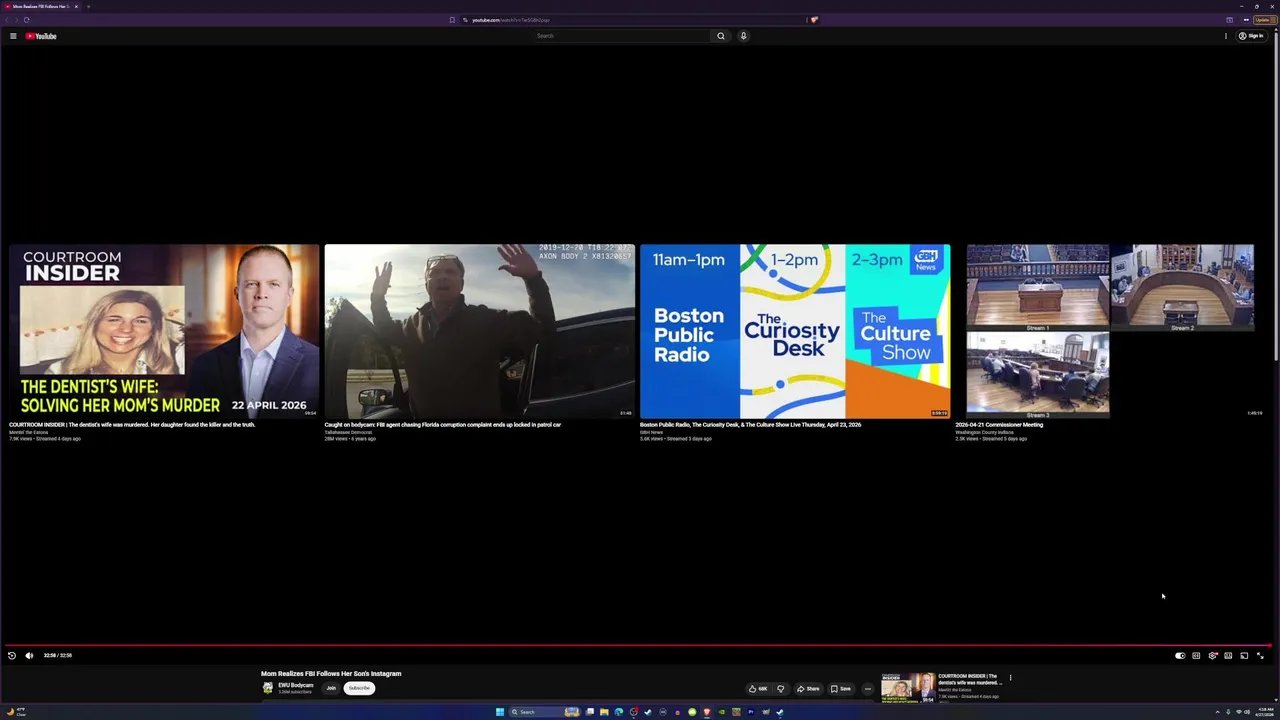Save the video to a playlist
Screen dimensions: 1280x720
click(841, 688)
